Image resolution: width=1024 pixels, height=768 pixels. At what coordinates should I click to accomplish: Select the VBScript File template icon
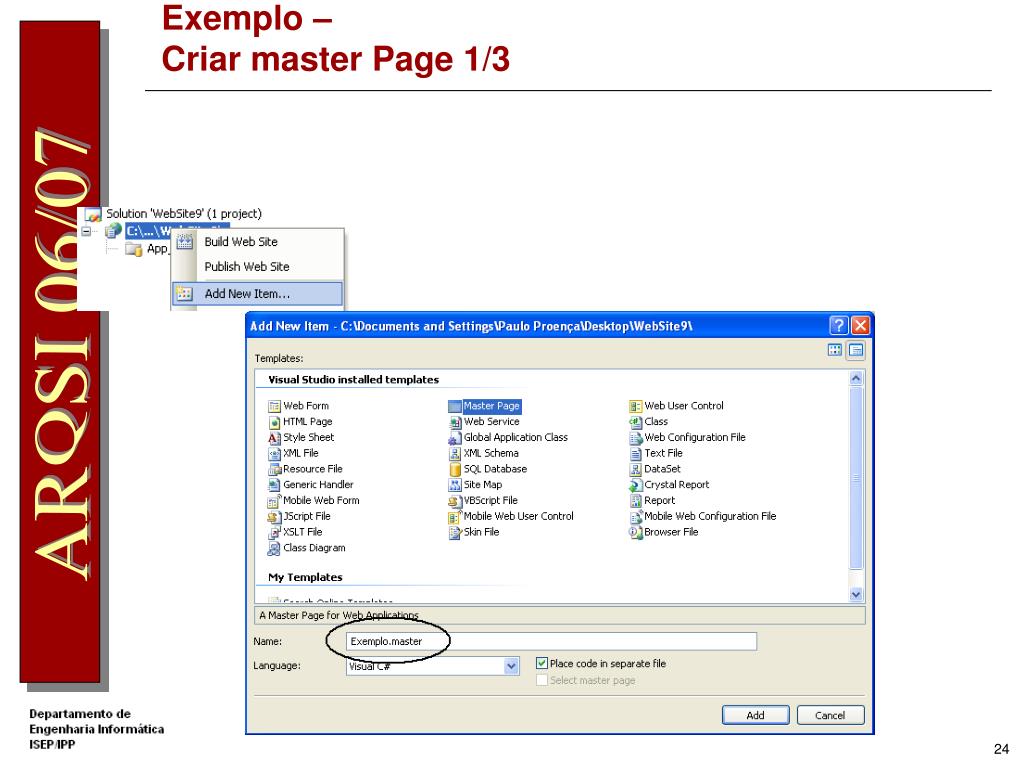pyautogui.click(x=455, y=501)
